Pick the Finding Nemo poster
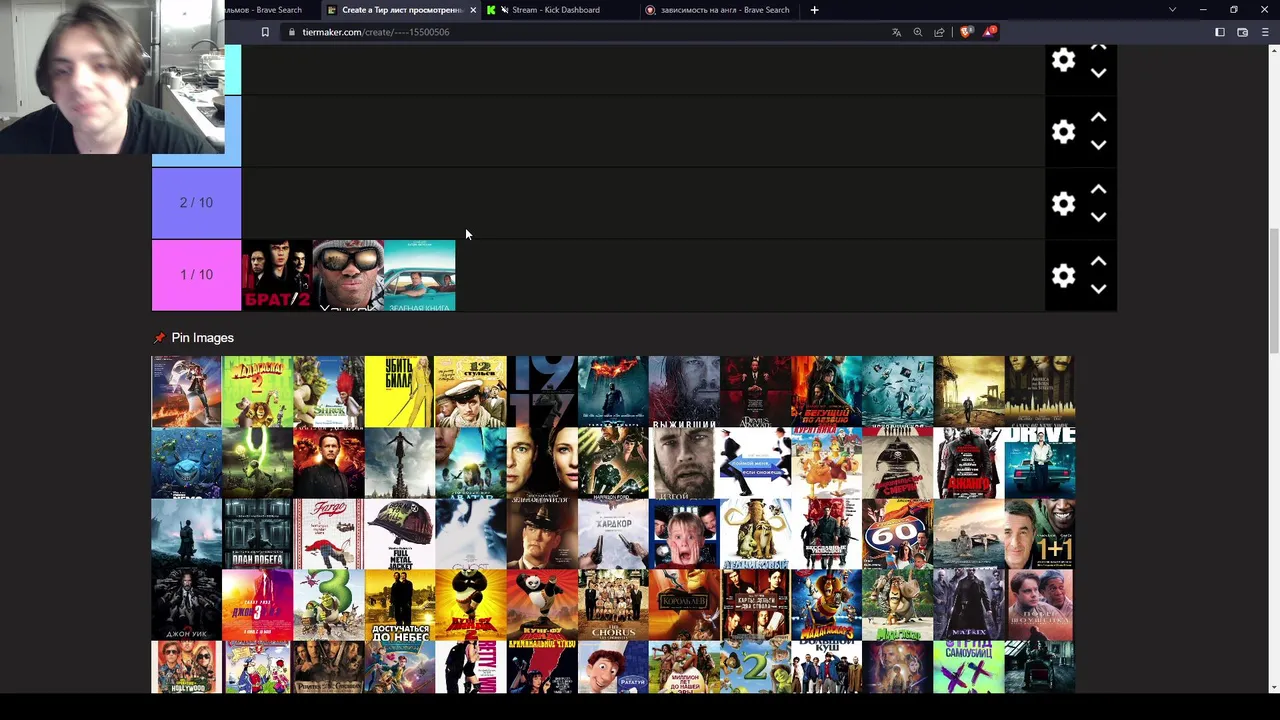 187,463
